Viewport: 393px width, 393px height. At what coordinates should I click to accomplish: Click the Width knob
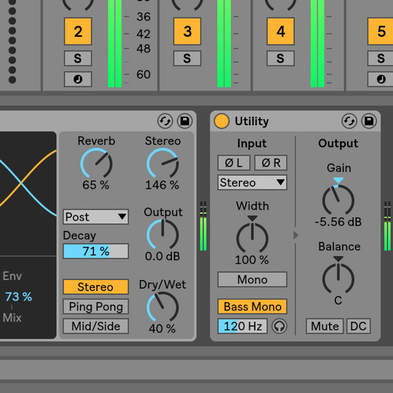252,238
